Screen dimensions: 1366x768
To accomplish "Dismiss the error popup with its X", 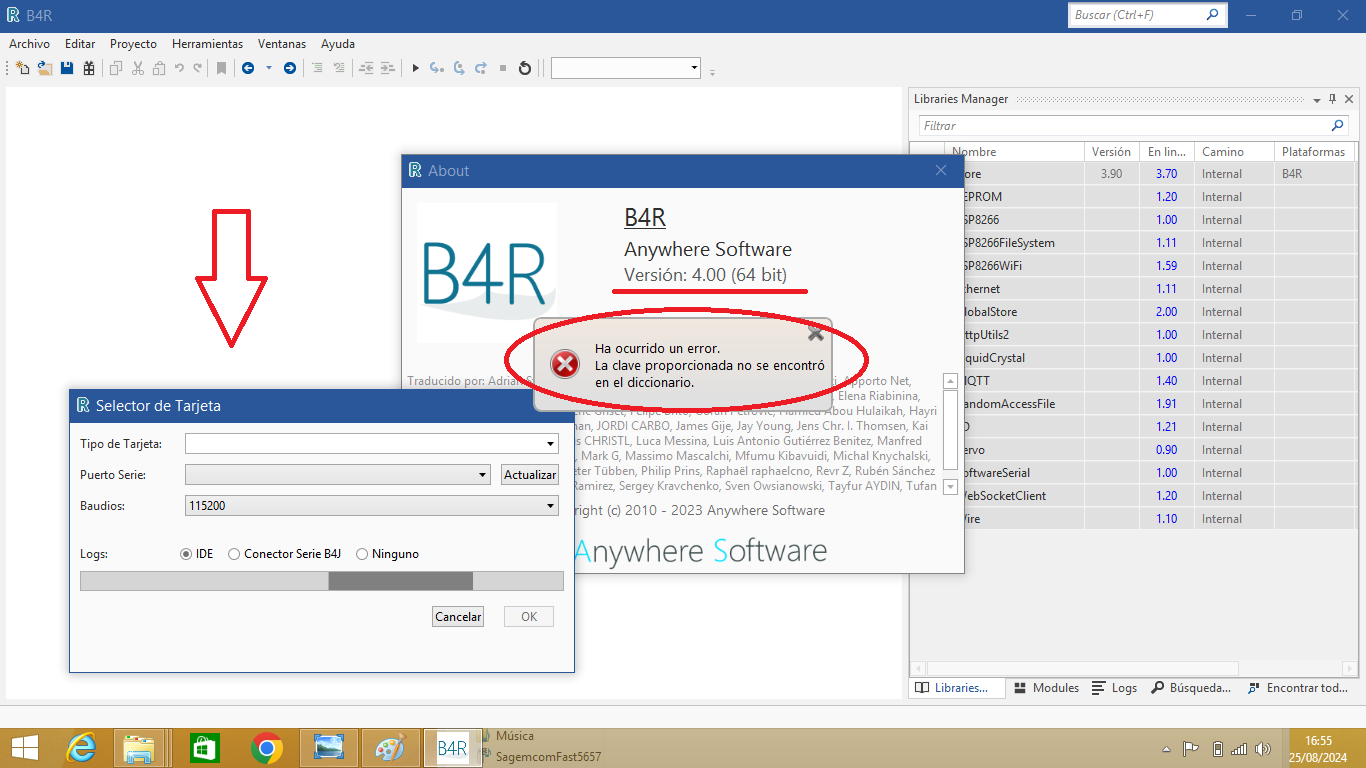I will pyautogui.click(x=816, y=334).
